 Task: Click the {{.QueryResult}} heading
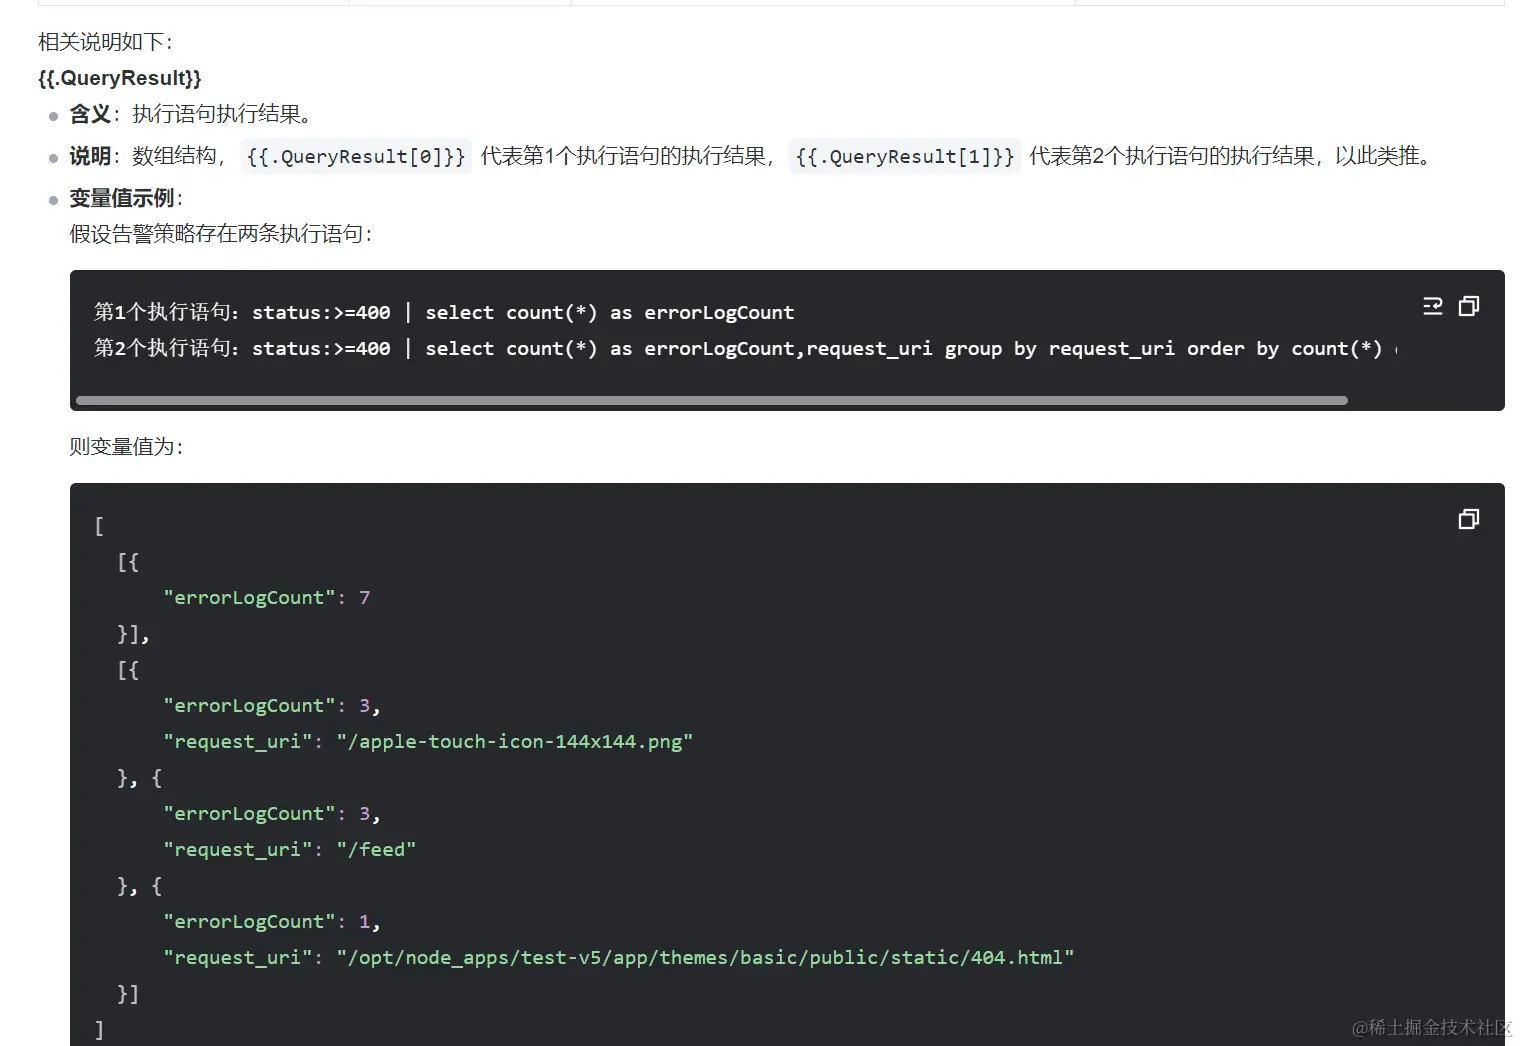tap(120, 78)
